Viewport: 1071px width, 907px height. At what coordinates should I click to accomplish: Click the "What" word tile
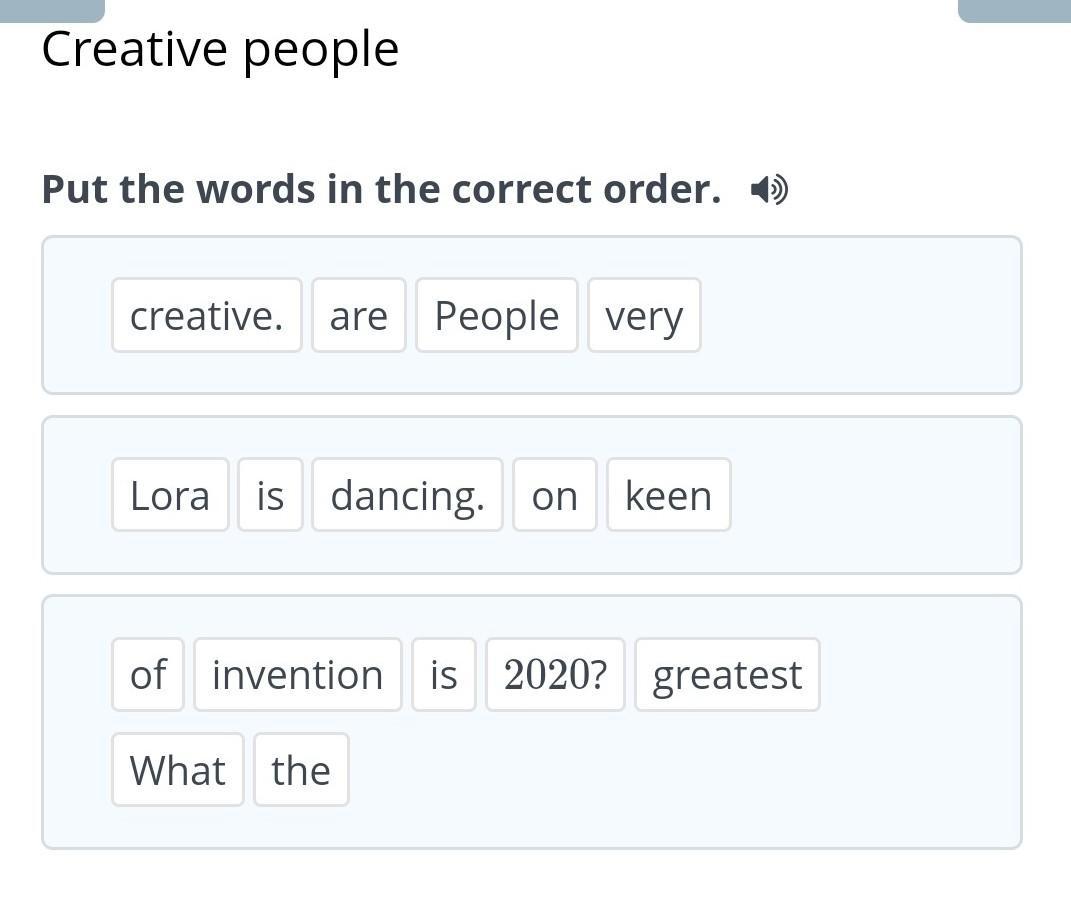click(177, 770)
